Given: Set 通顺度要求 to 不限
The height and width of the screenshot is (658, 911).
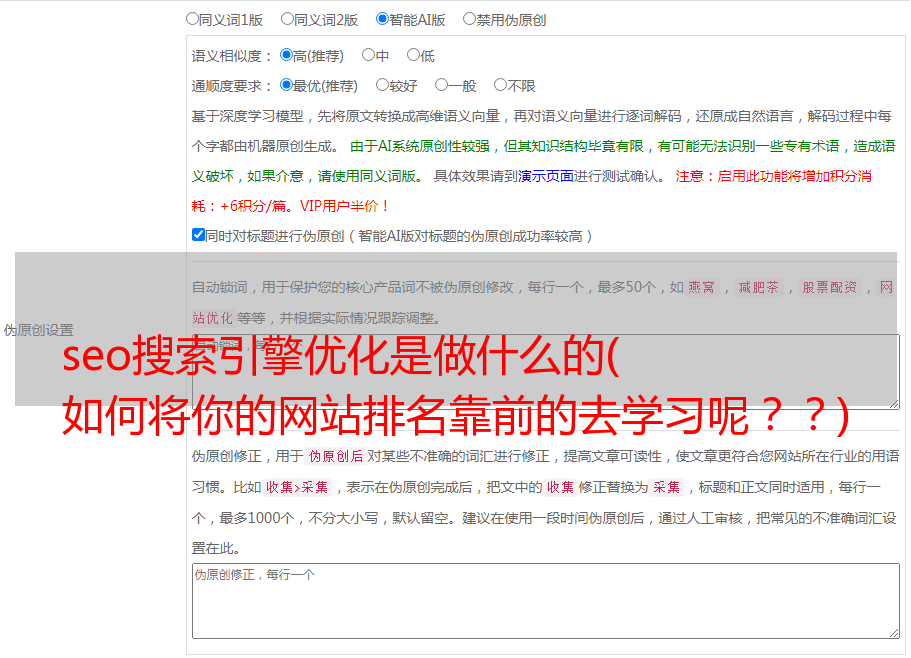Looking at the screenshot, I should click(500, 85).
